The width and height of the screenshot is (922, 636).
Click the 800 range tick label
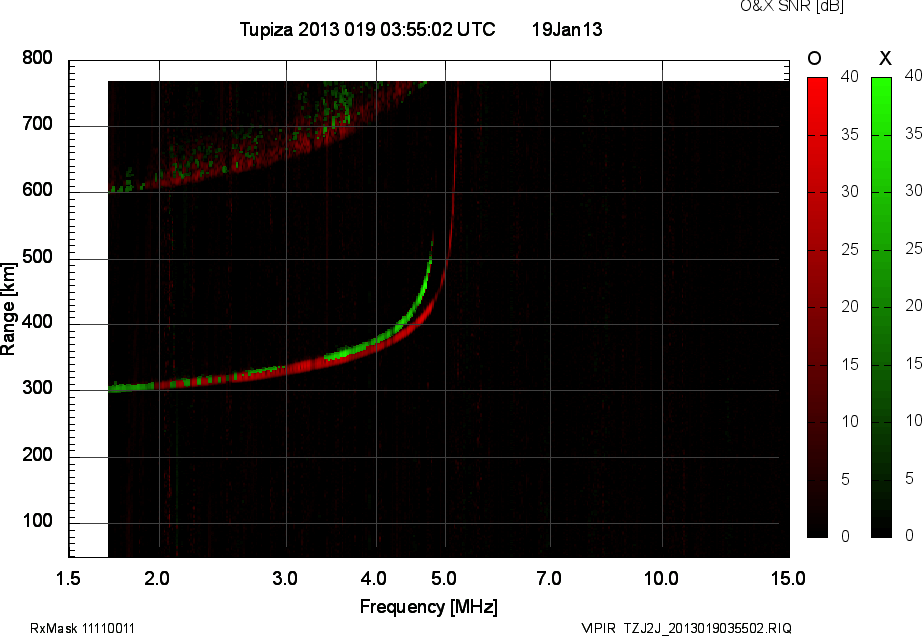(x=37, y=58)
